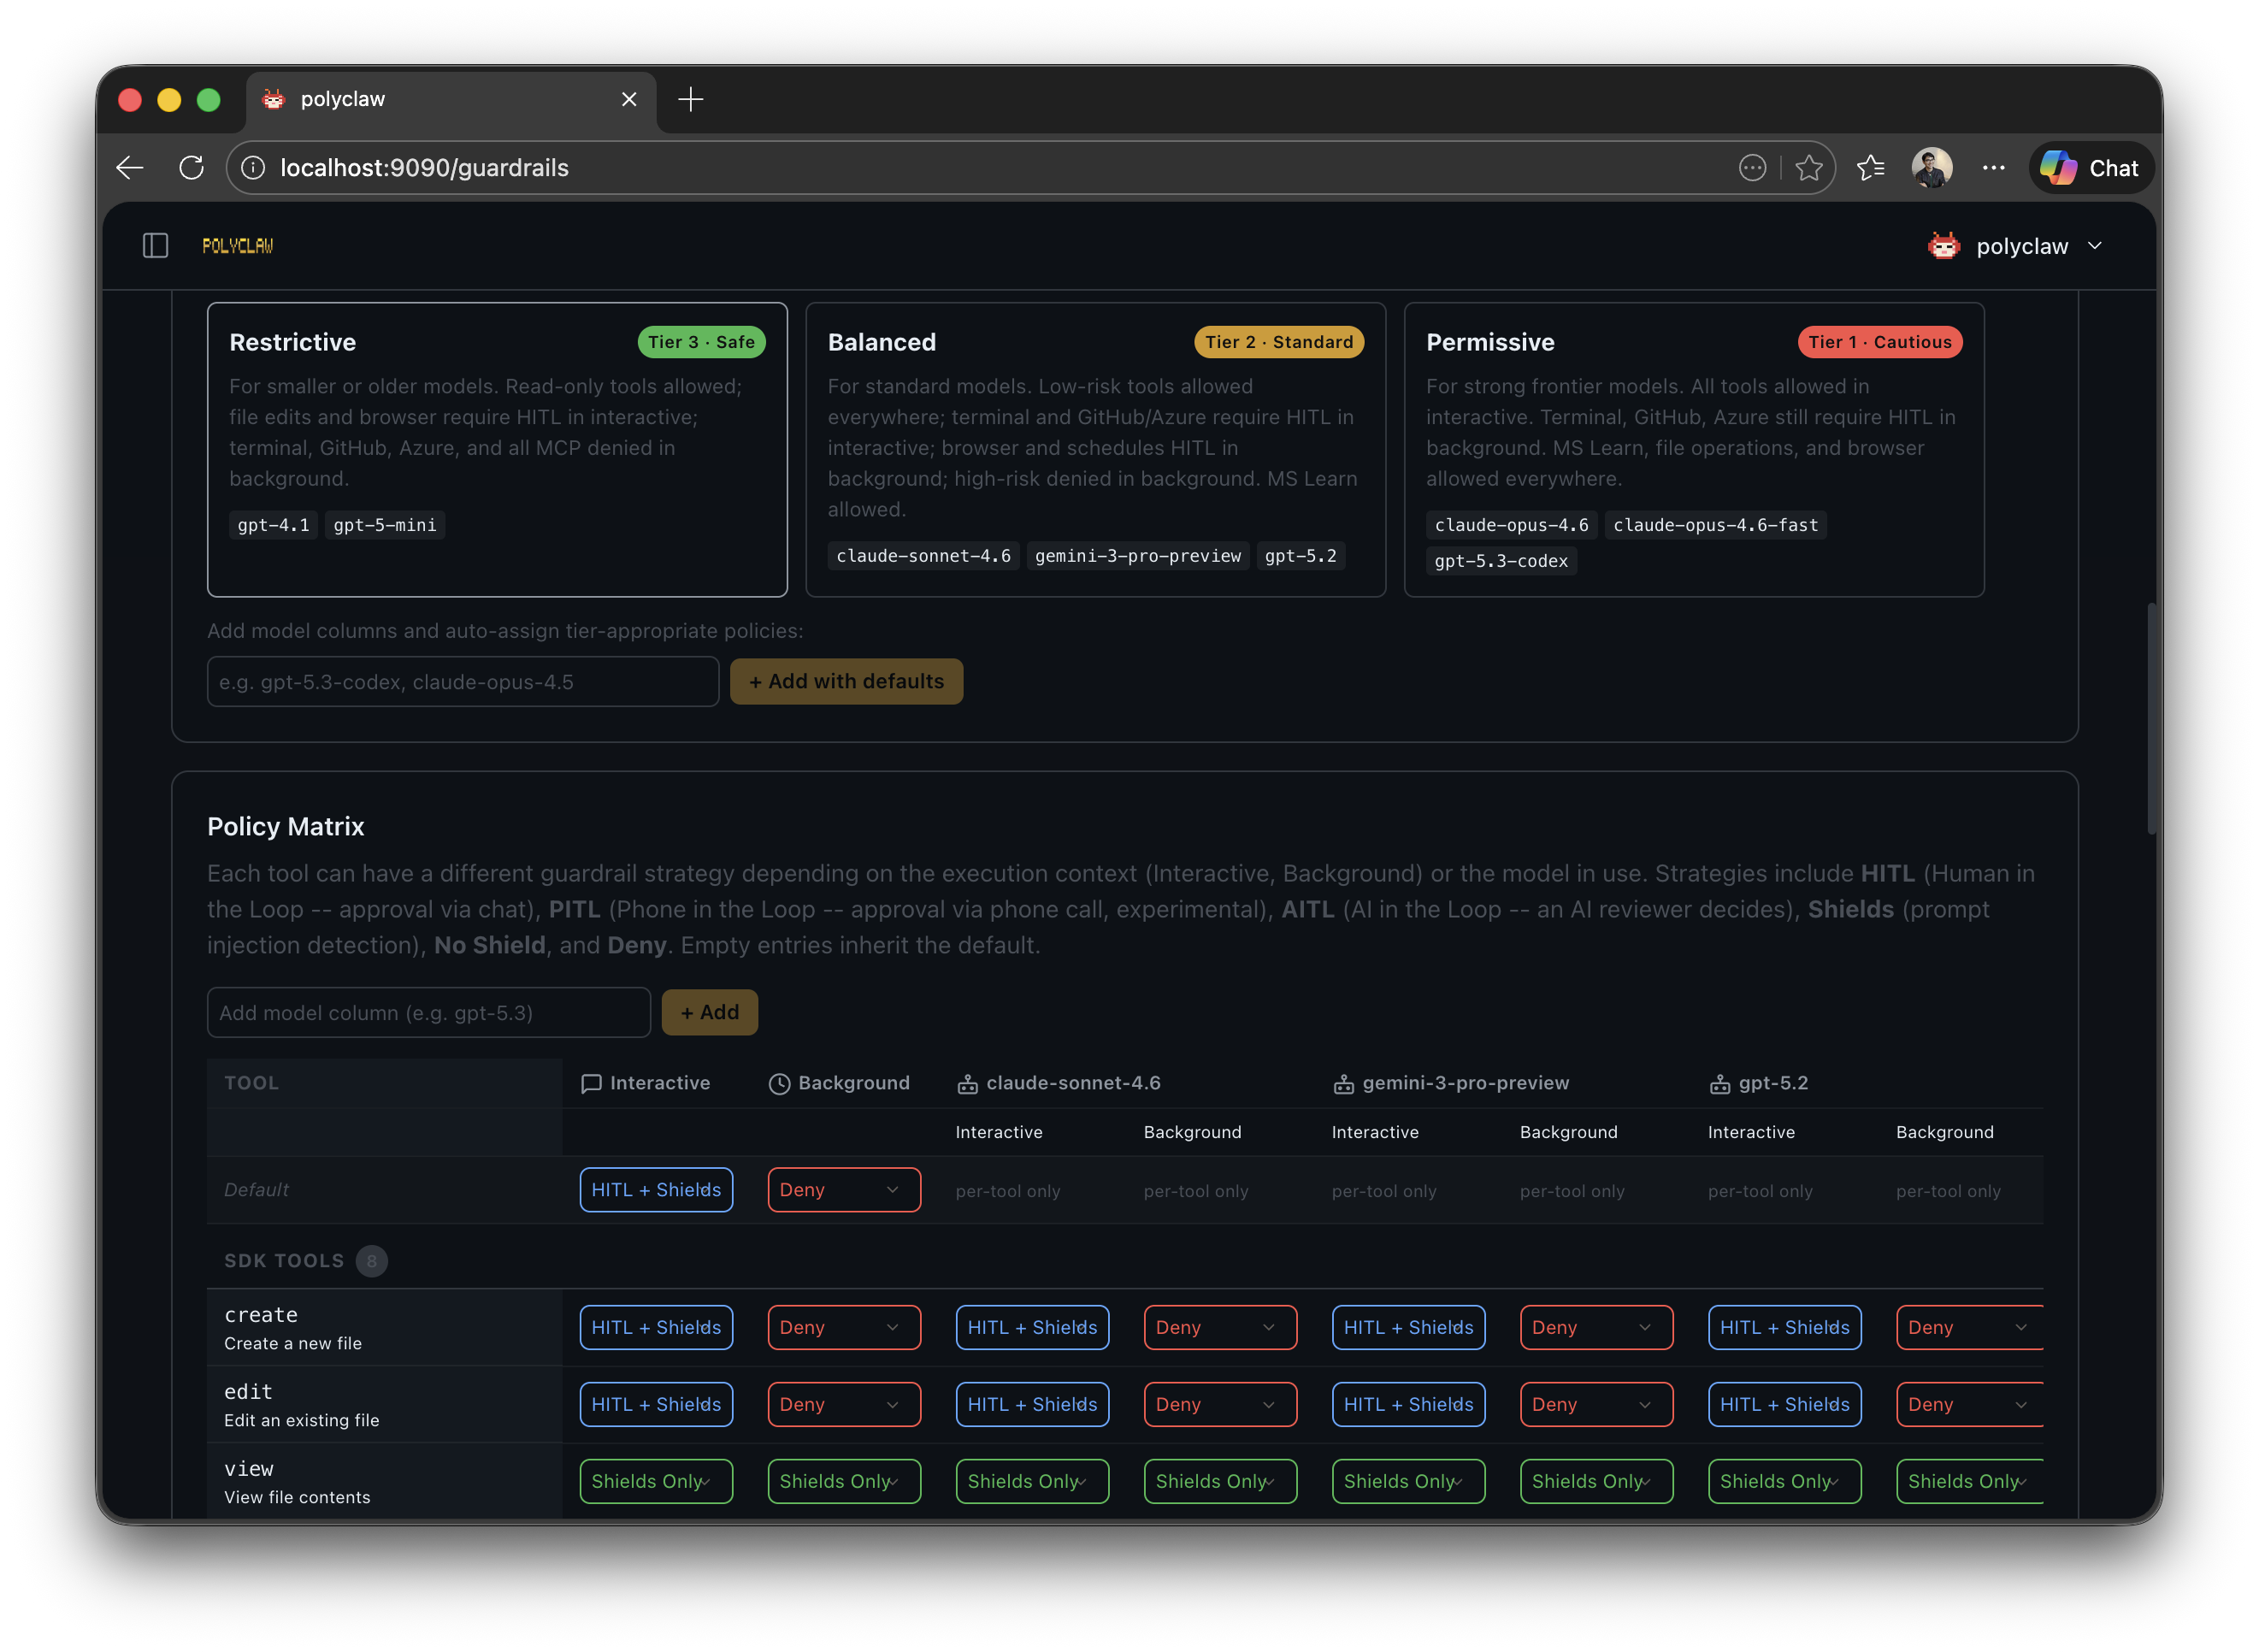
Task: Click Add with defaults button
Action: (846, 681)
